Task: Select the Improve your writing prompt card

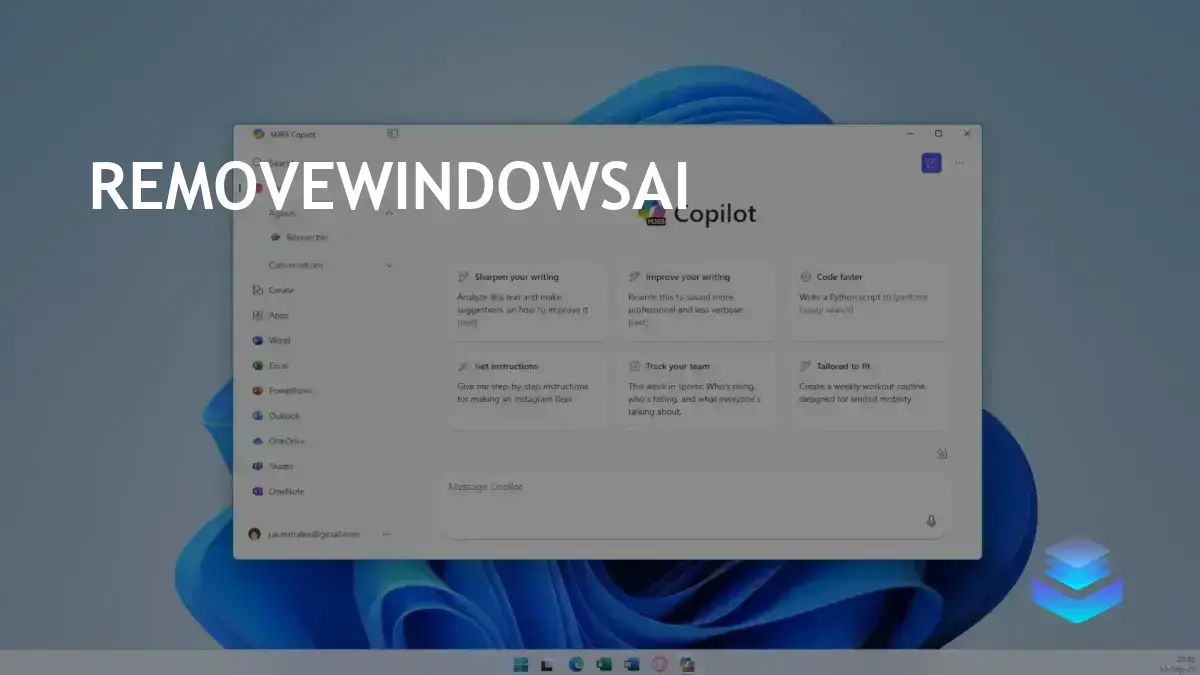Action: click(x=698, y=300)
